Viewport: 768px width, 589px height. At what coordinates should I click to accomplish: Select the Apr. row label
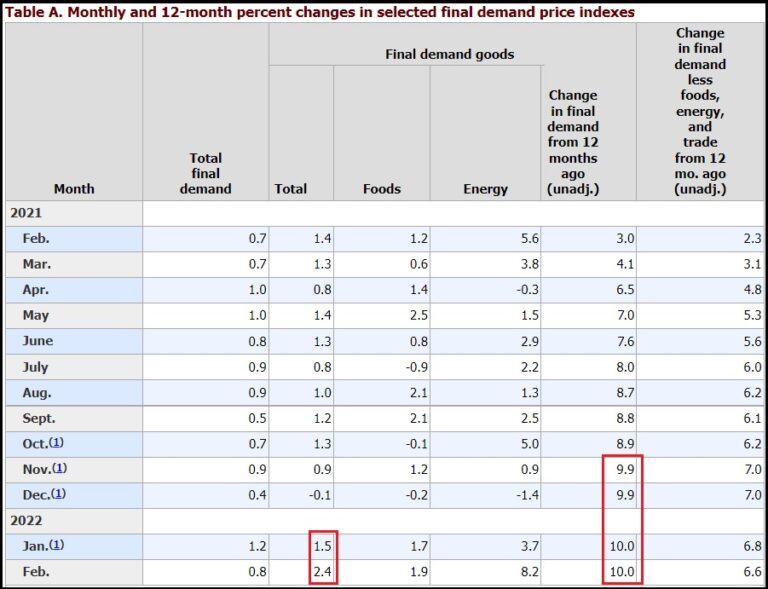36,290
